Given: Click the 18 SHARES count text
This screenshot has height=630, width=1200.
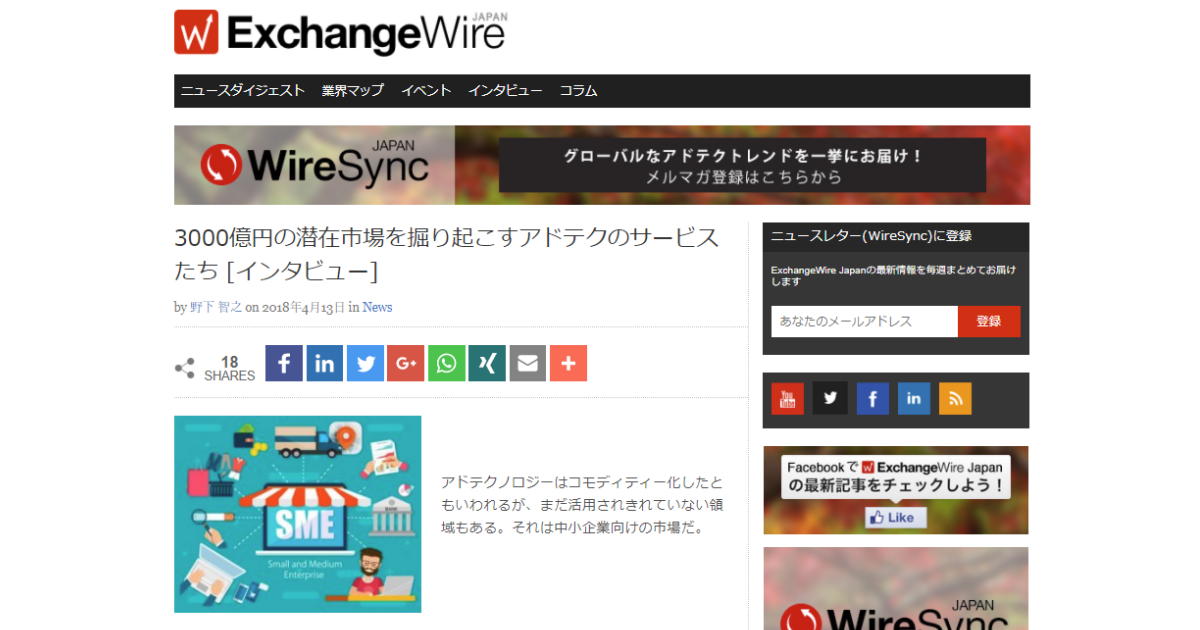Looking at the screenshot, I should click(x=229, y=368).
